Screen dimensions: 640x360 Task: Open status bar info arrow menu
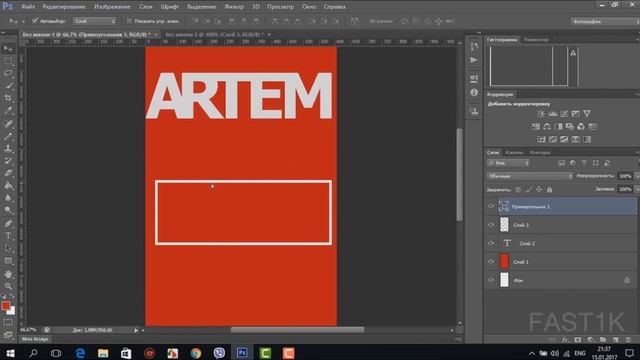(x=136, y=330)
